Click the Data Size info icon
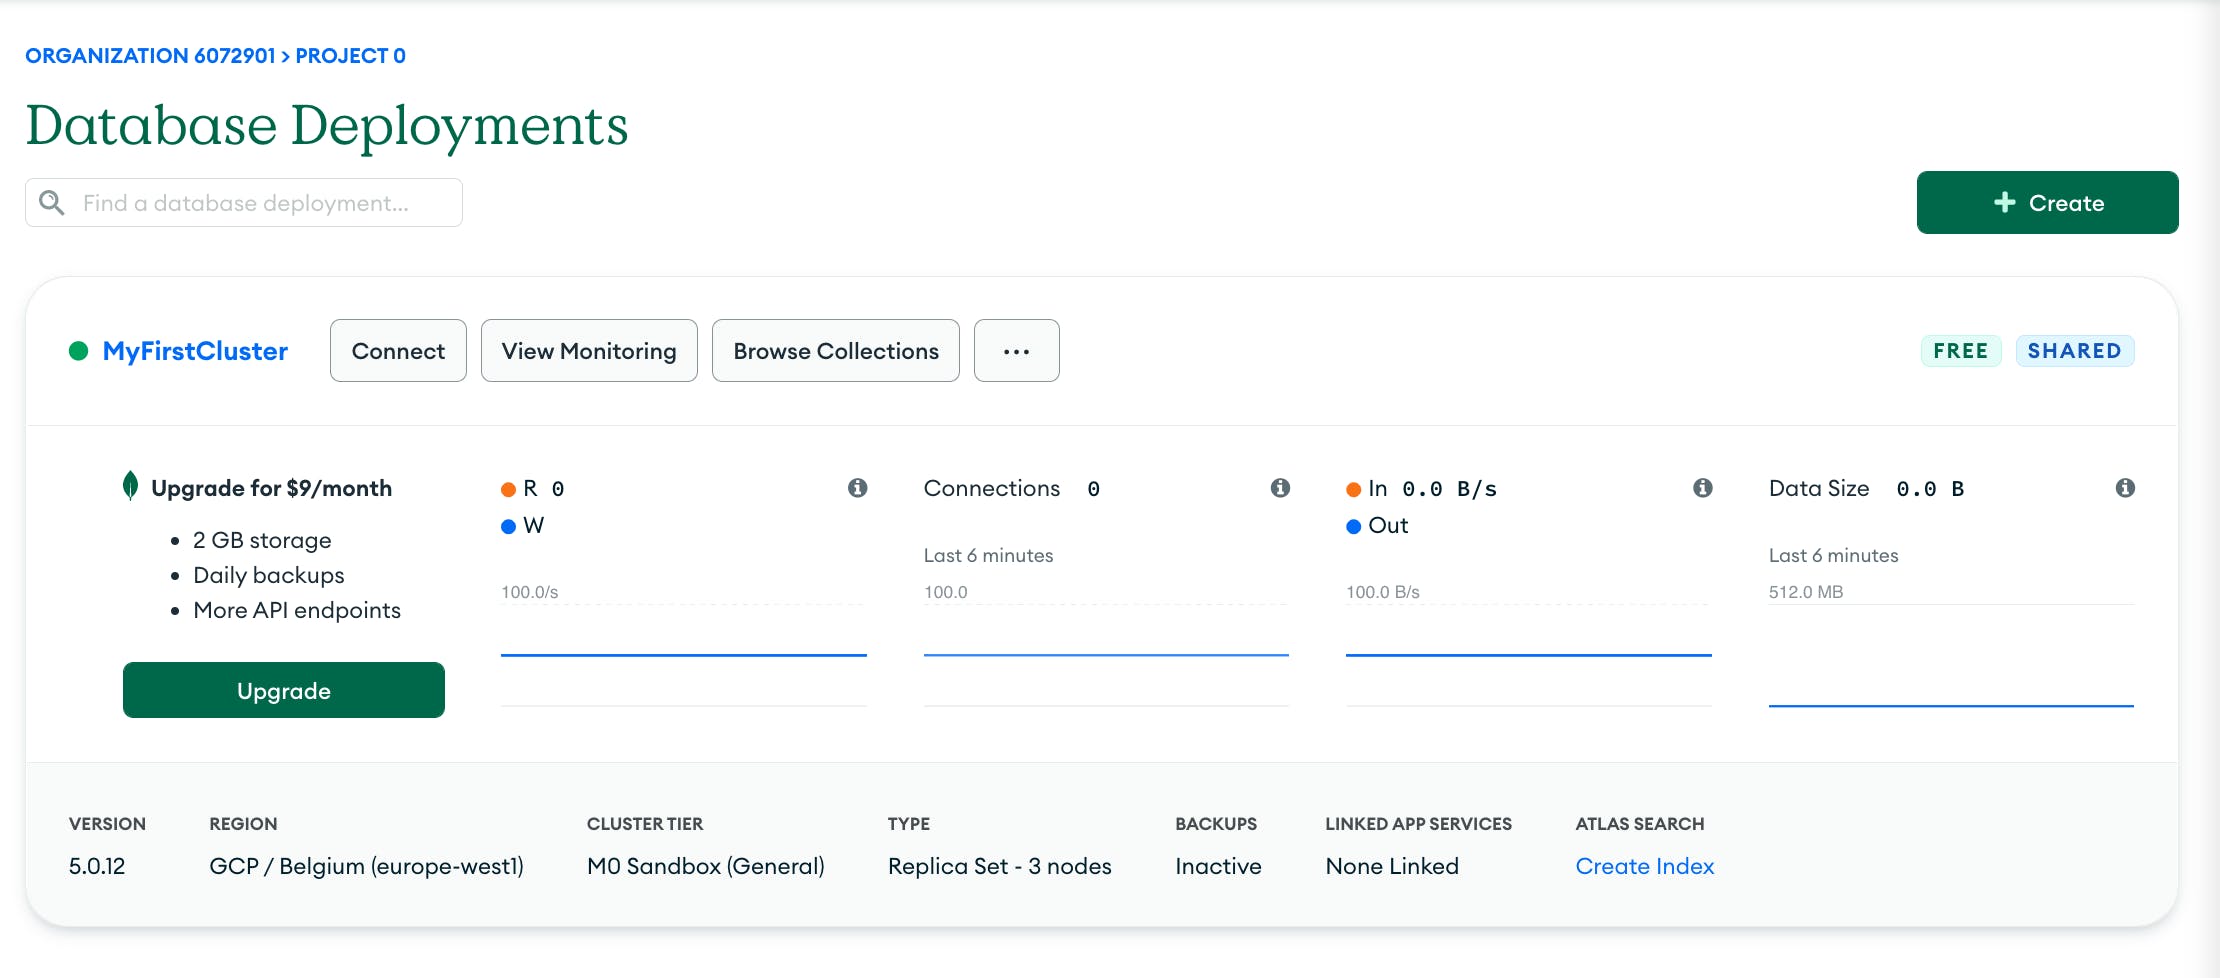2220x978 pixels. pyautogui.click(x=2125, y=488)
